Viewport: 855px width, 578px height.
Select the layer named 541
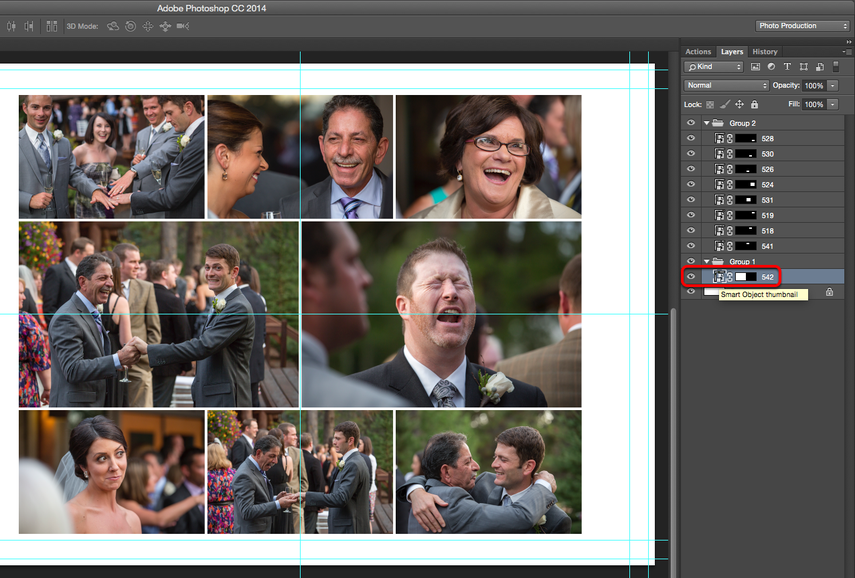click(x=768, y=246)
